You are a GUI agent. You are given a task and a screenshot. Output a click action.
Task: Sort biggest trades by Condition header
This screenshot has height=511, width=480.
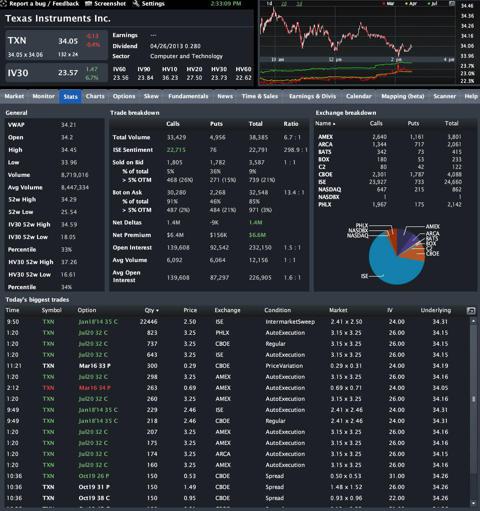277,310
